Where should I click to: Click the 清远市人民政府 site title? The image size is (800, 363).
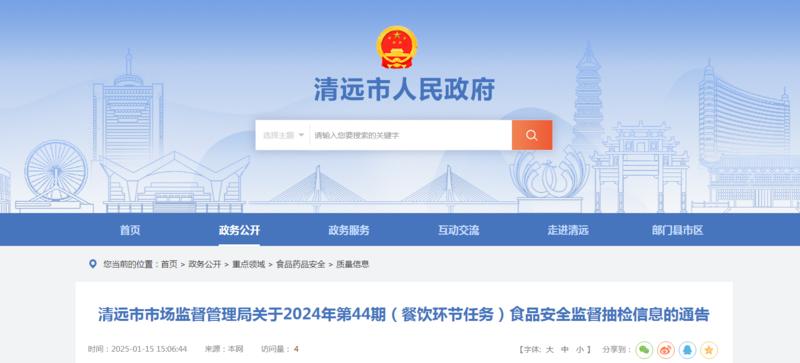point(404,90)
